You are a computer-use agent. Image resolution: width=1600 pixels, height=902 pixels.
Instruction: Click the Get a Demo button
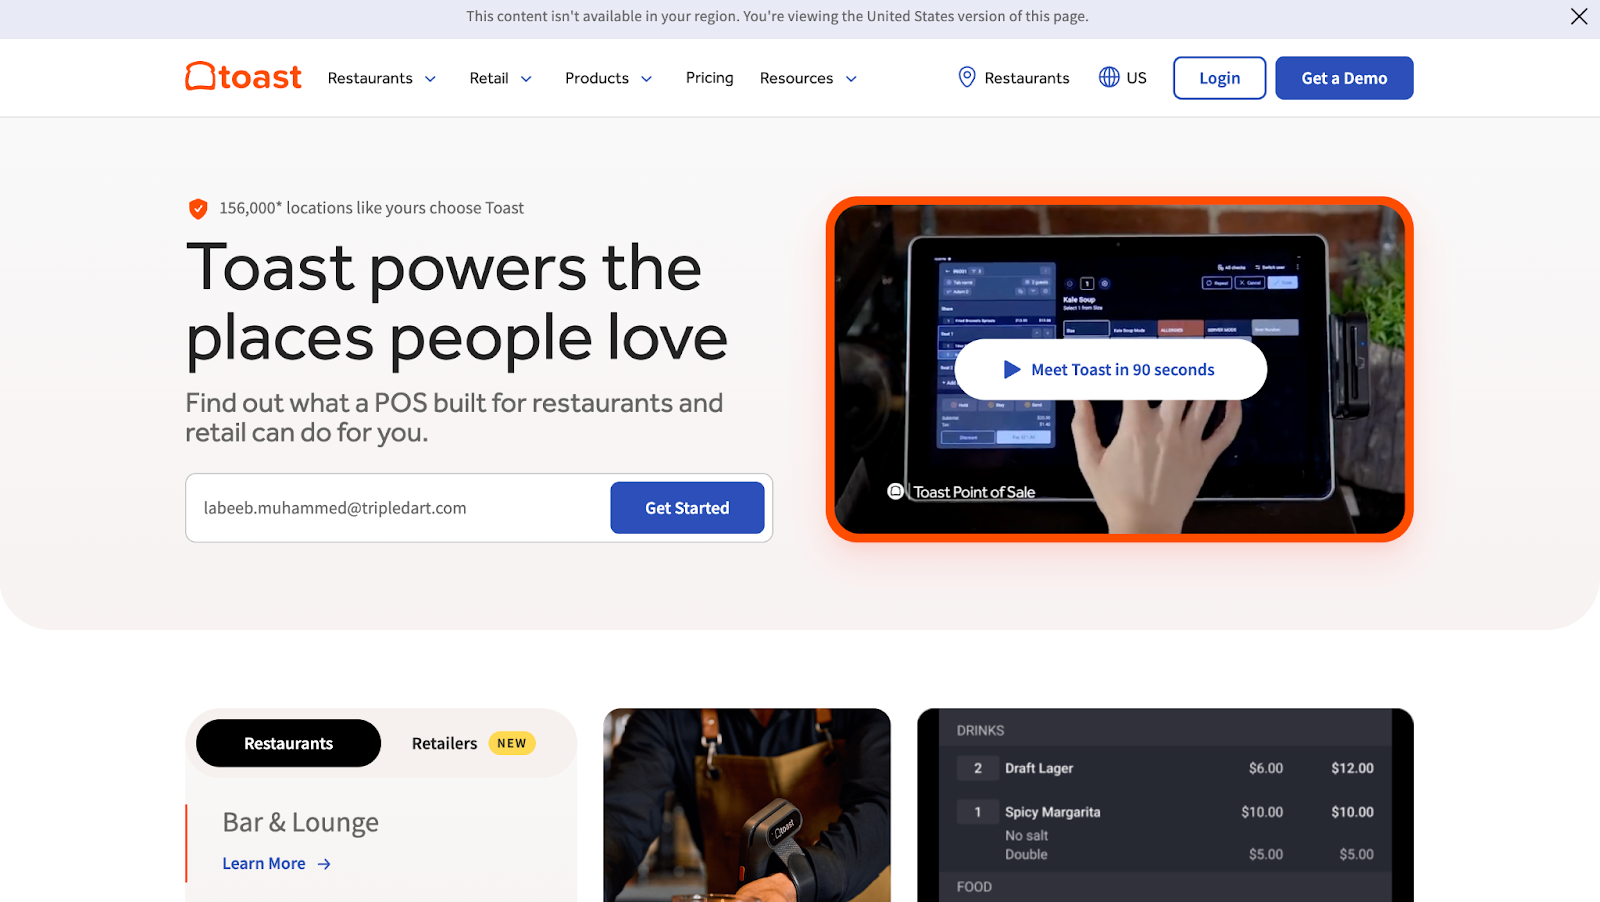coord(1344,78)
